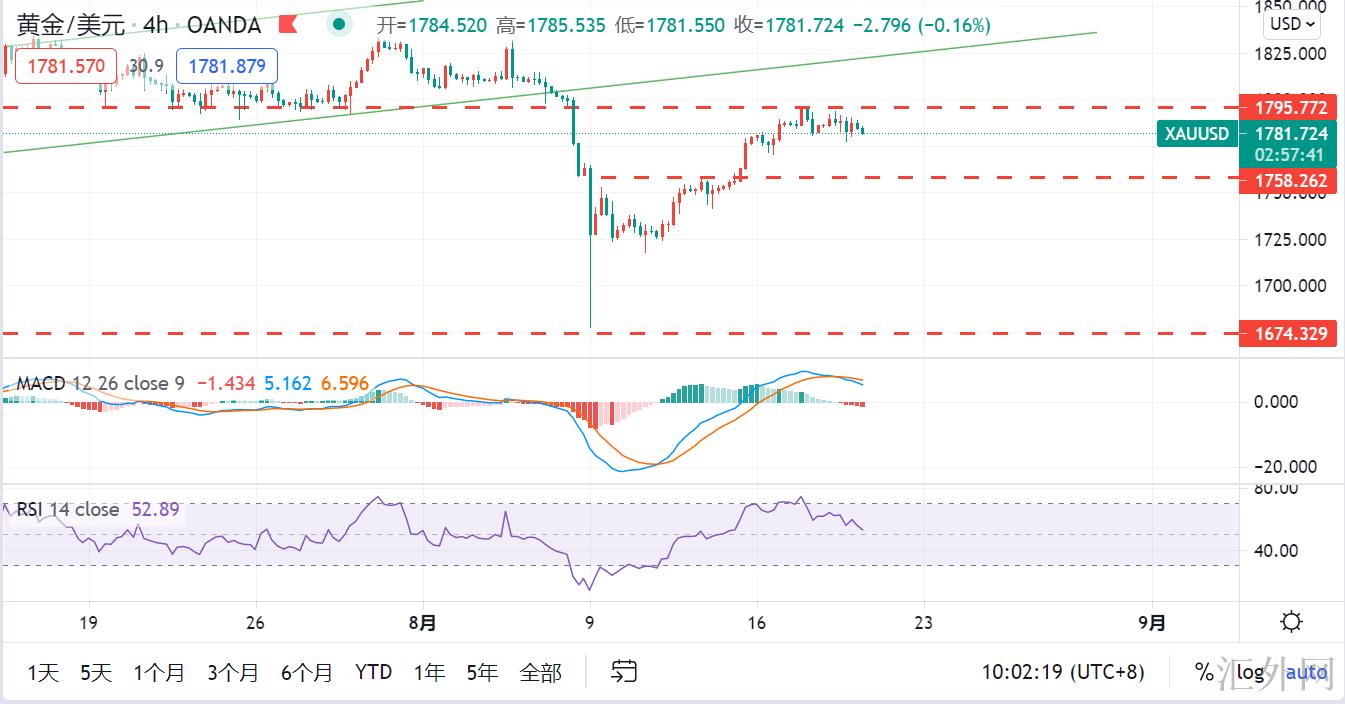Click the sell price 1781.570 button
1345x704 pixels.
[x=66, y=66]
